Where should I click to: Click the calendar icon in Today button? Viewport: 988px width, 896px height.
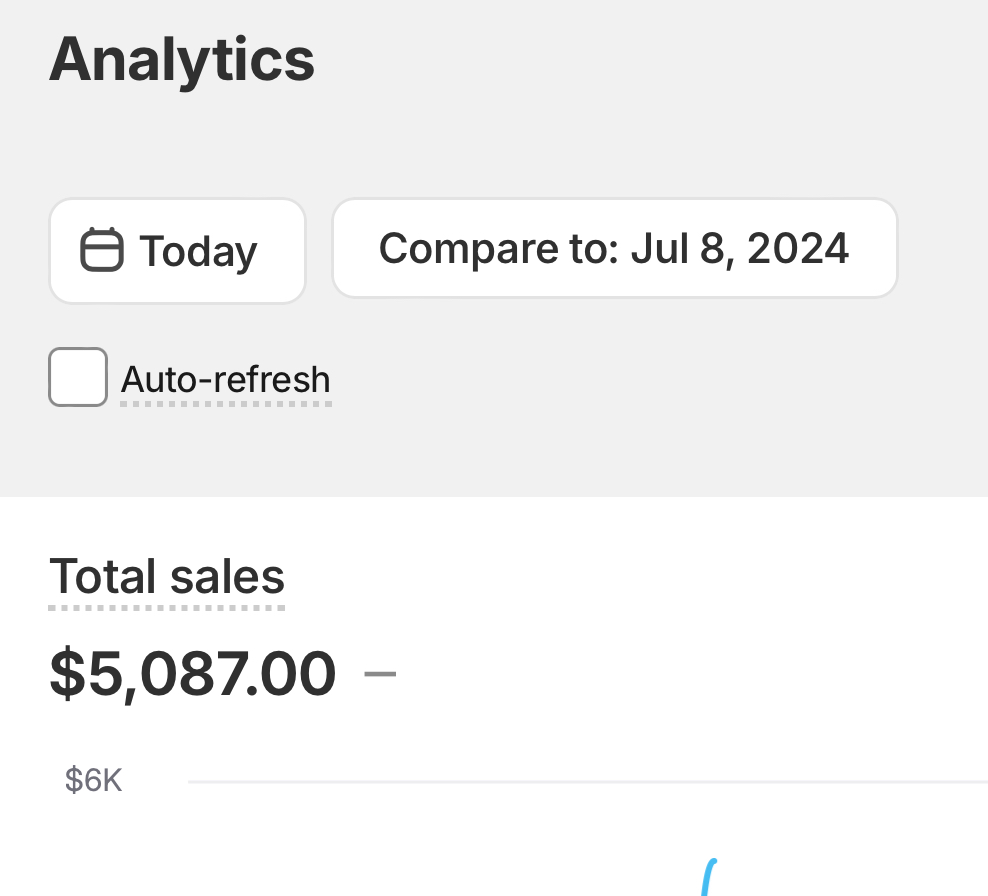pyautogui.click(x=101, y=250)
